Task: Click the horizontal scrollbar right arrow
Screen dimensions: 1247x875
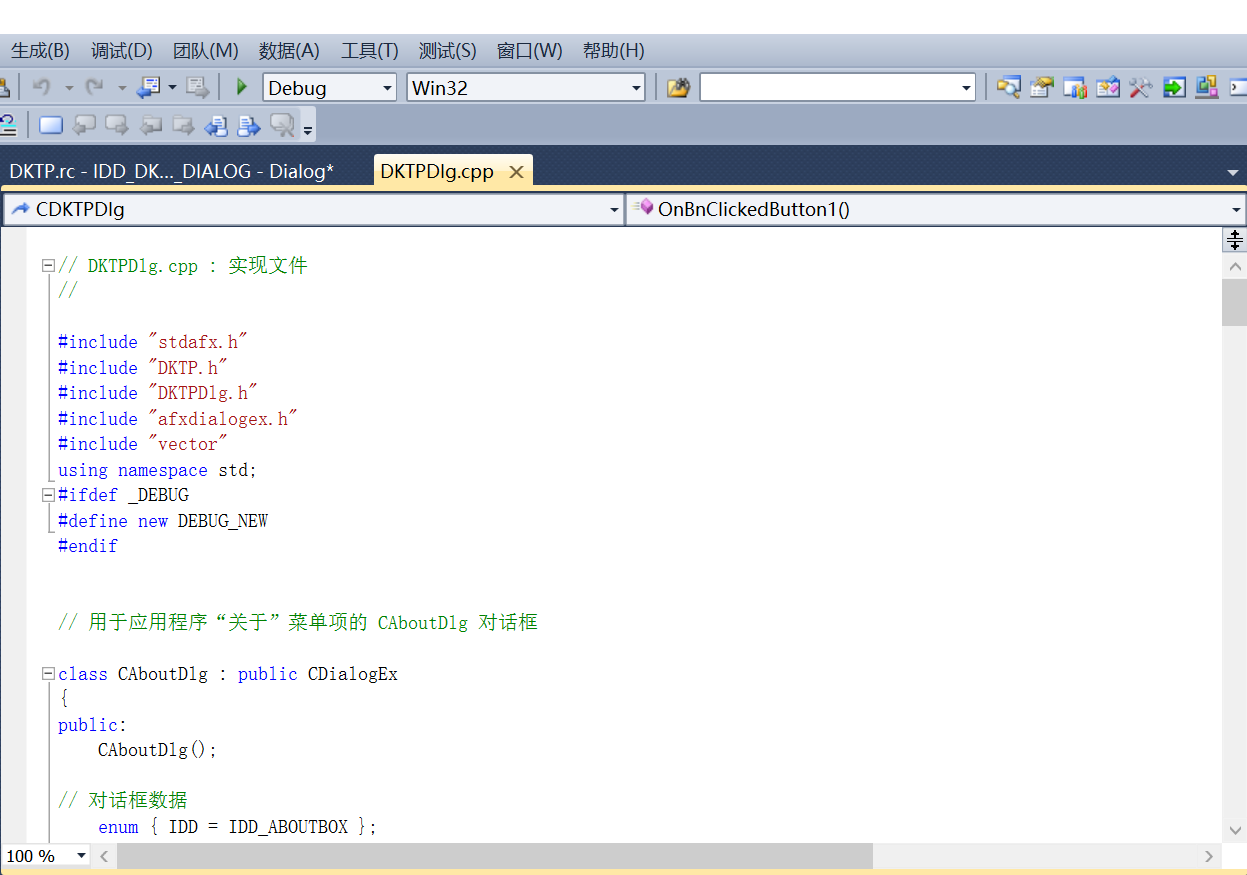Action: tap(1208, 856)
